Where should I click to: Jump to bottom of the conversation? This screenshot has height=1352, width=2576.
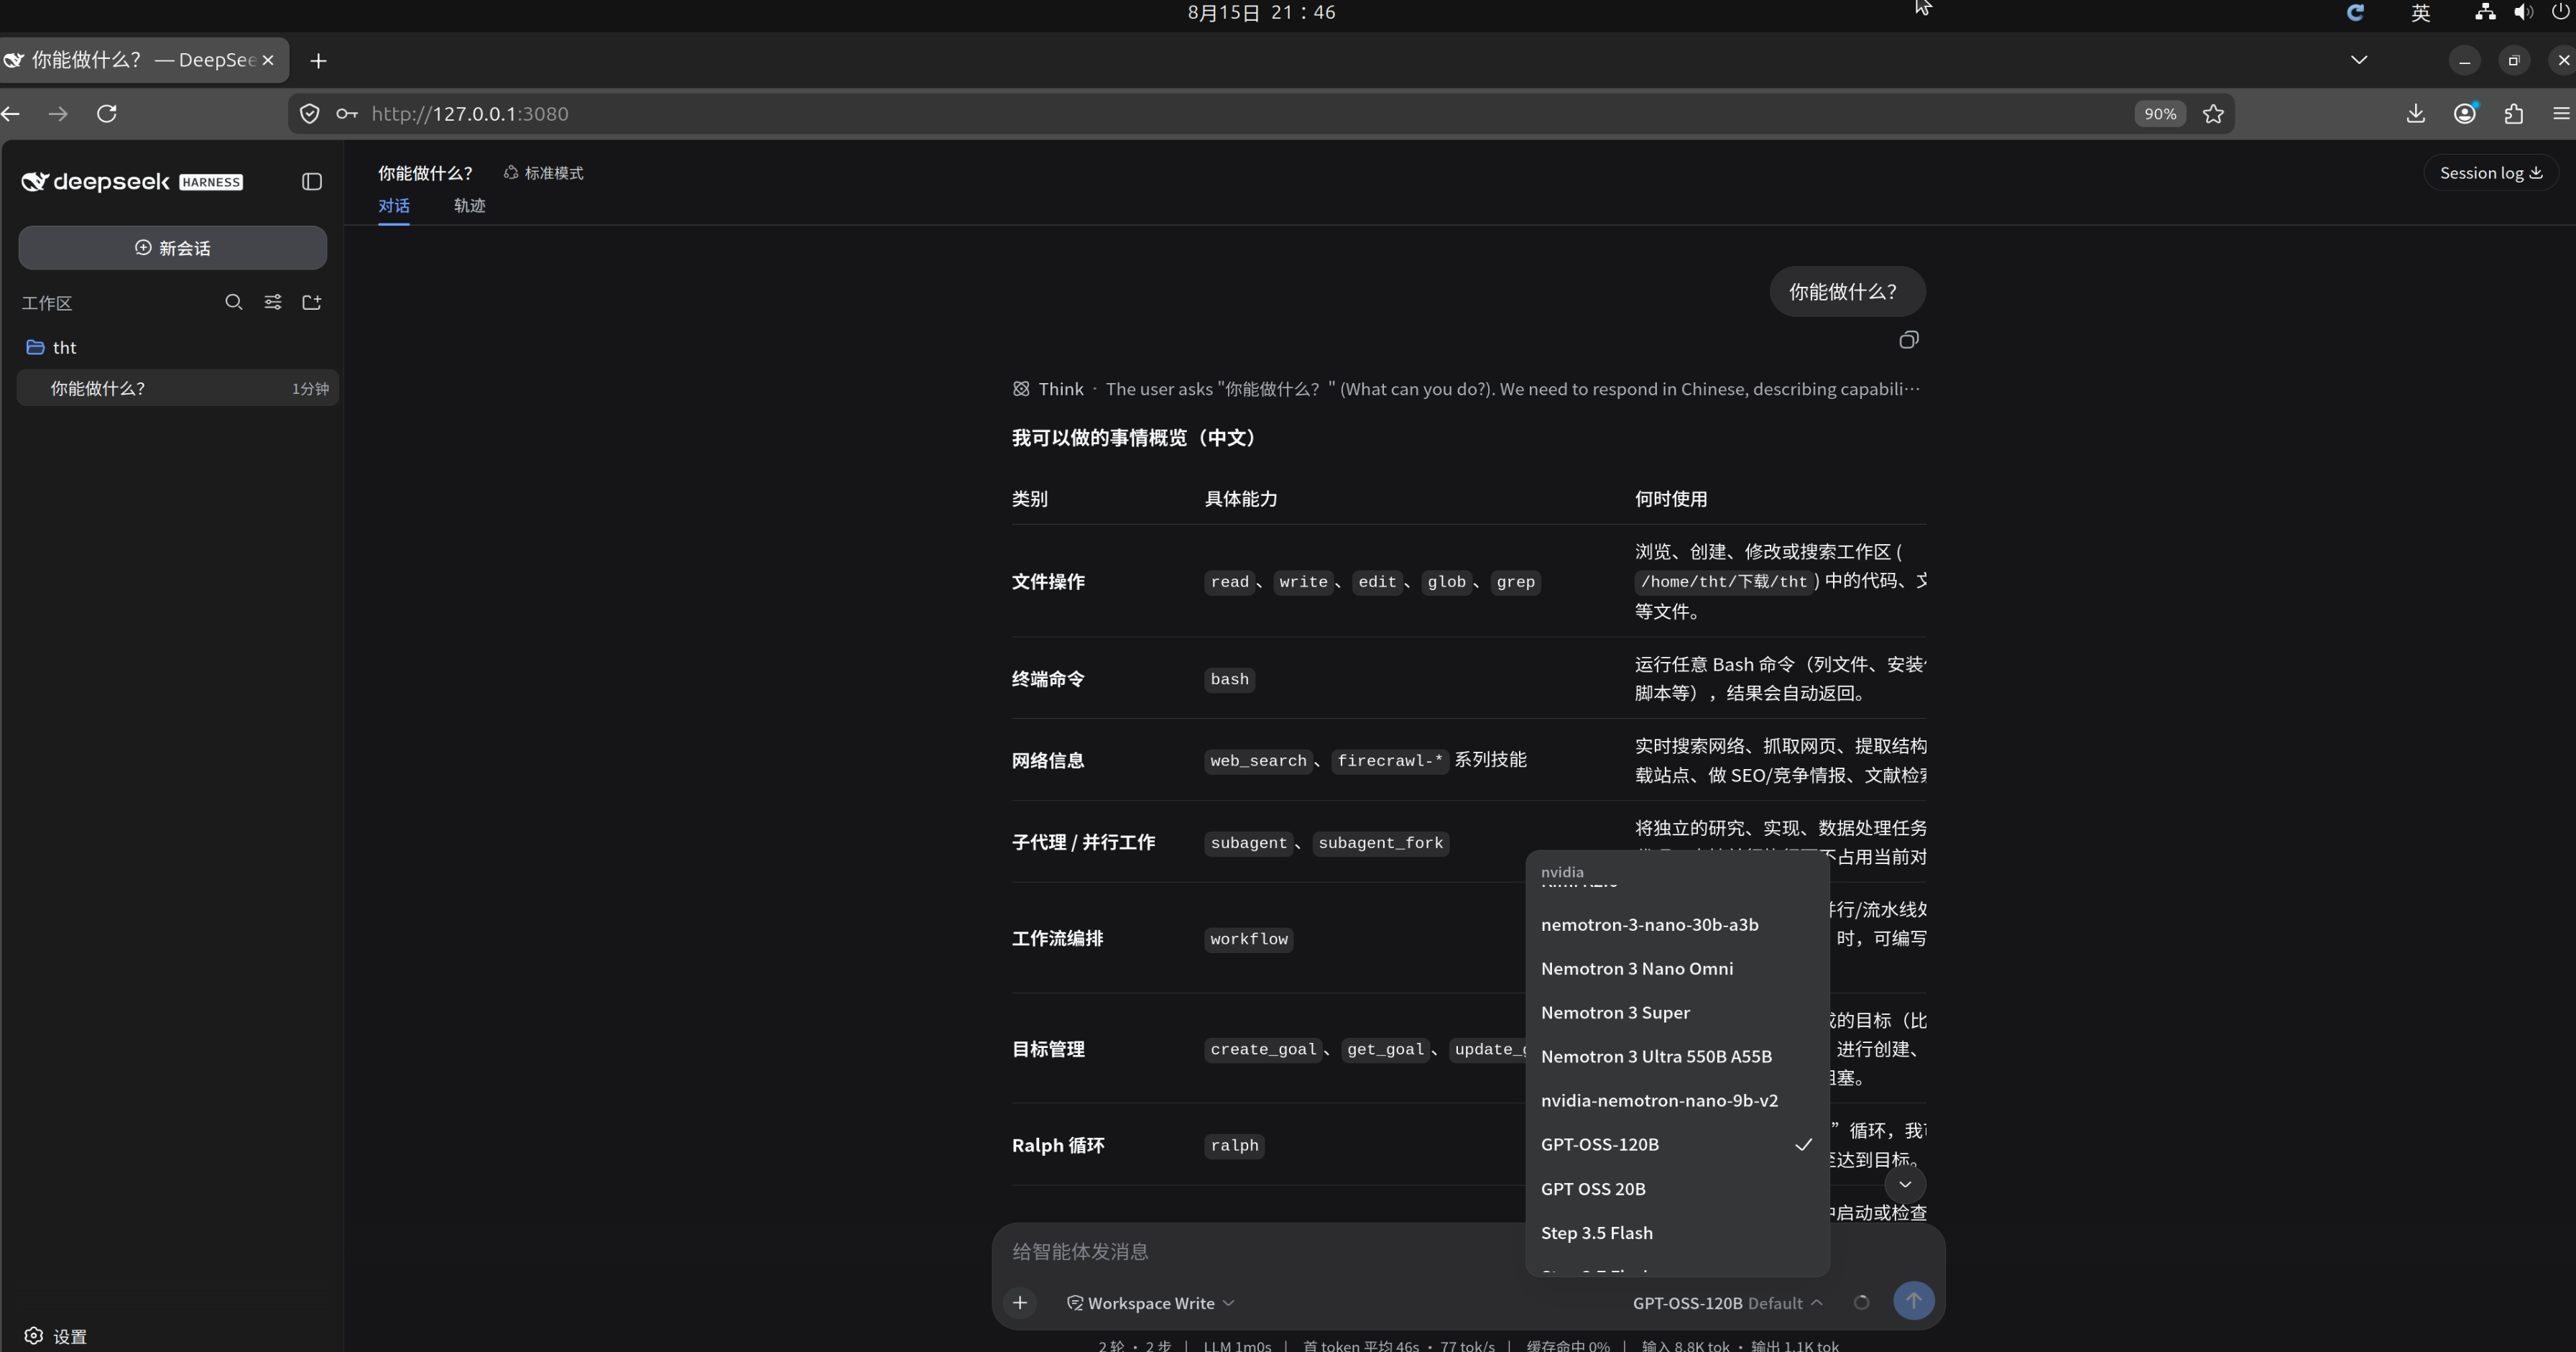(x=1905, y=1185)
